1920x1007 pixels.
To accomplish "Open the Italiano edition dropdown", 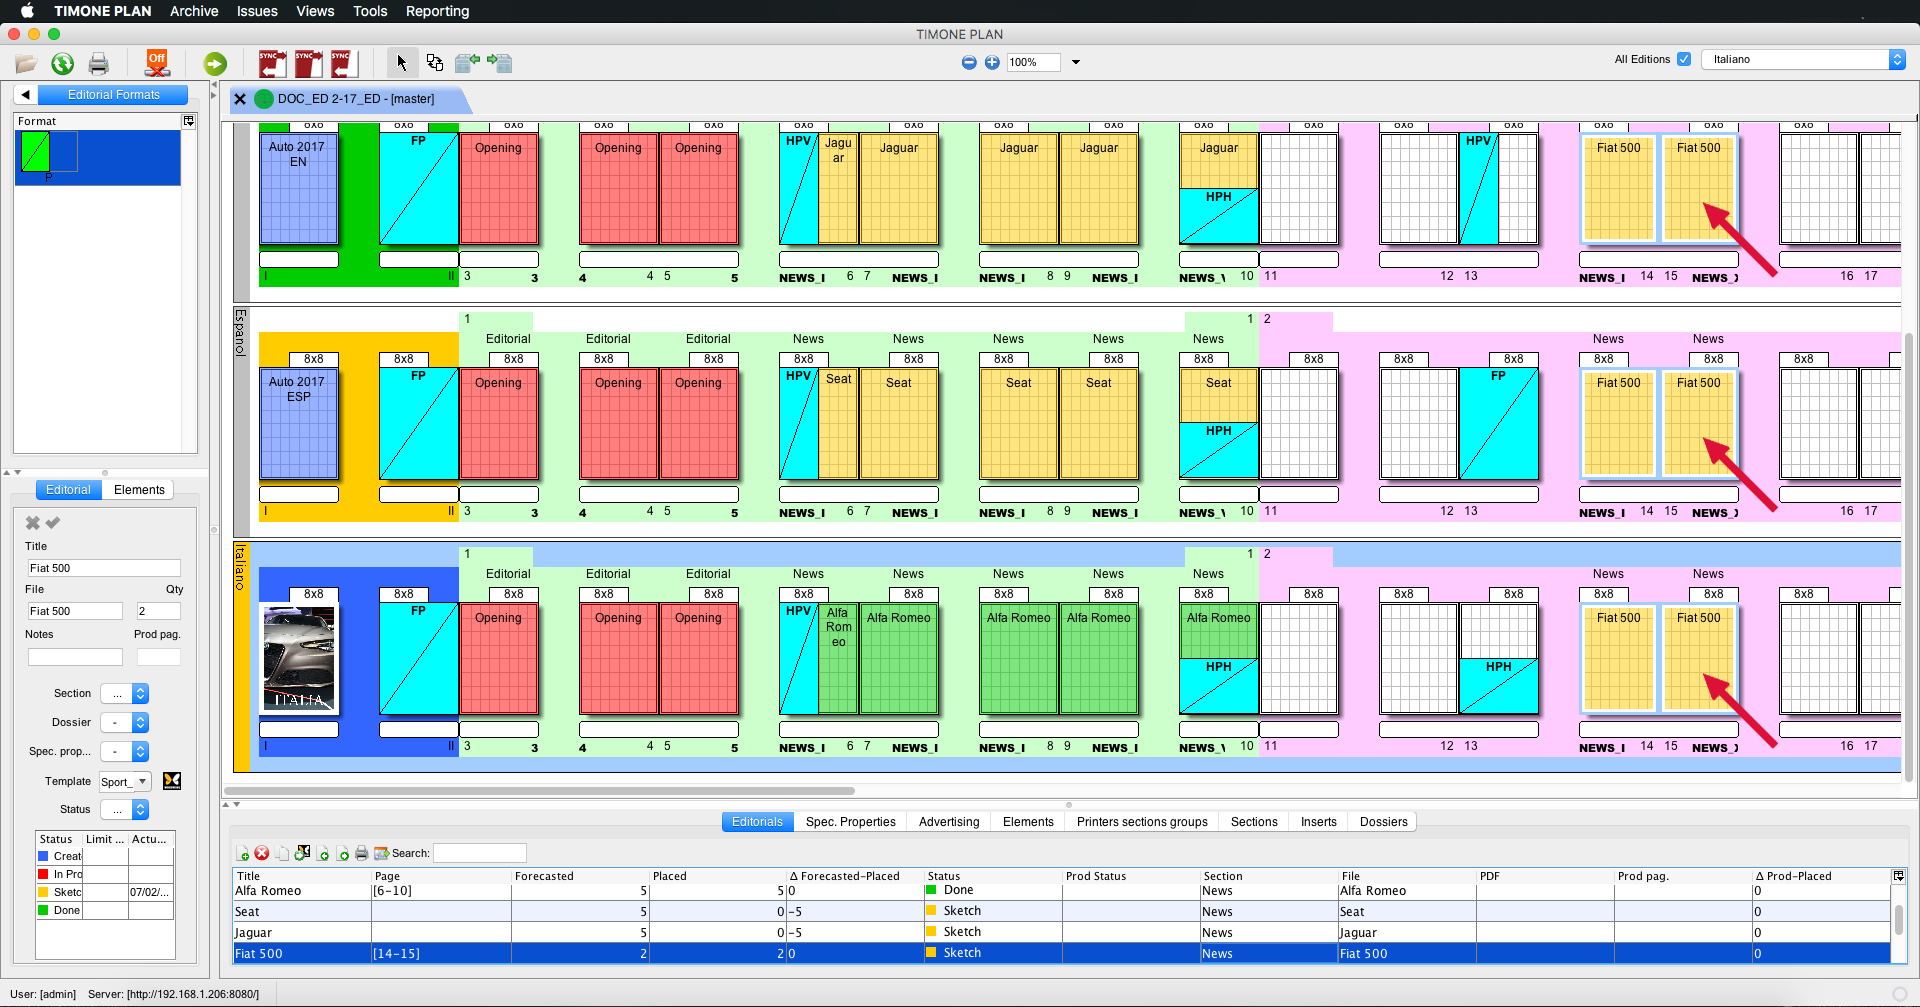I will [x=1805, y=59].
